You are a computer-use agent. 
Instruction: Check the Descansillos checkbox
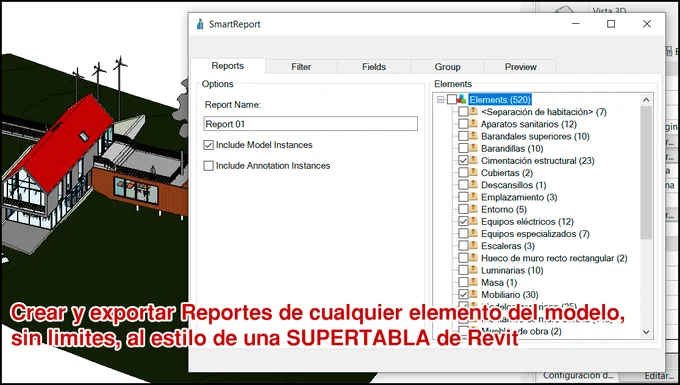coord(463,185)
